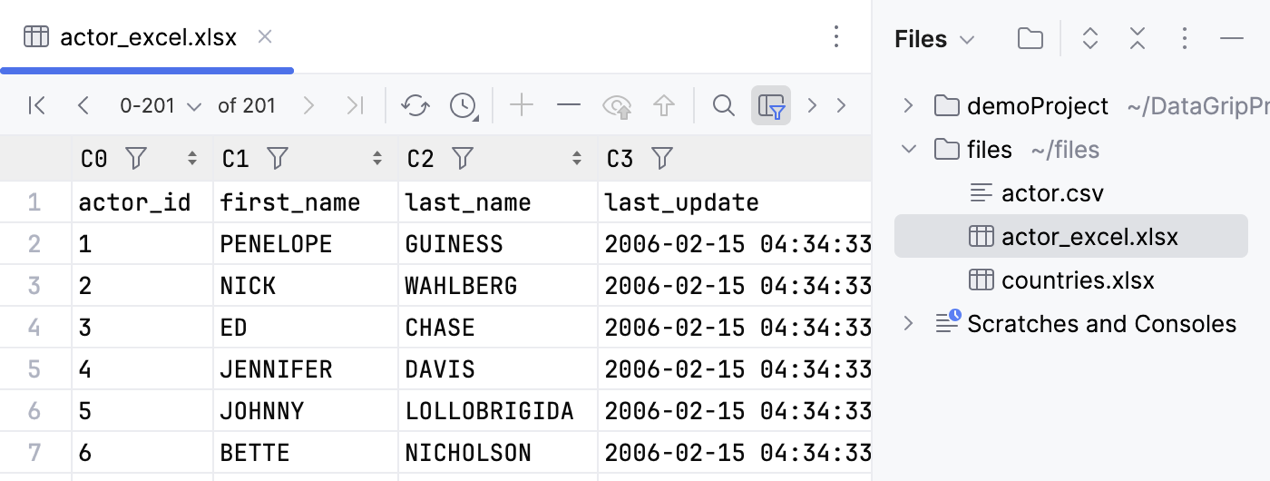Click the magnifier search icon in toolbar
Viewport: 1270px width, 481px height.
[723, 105]
